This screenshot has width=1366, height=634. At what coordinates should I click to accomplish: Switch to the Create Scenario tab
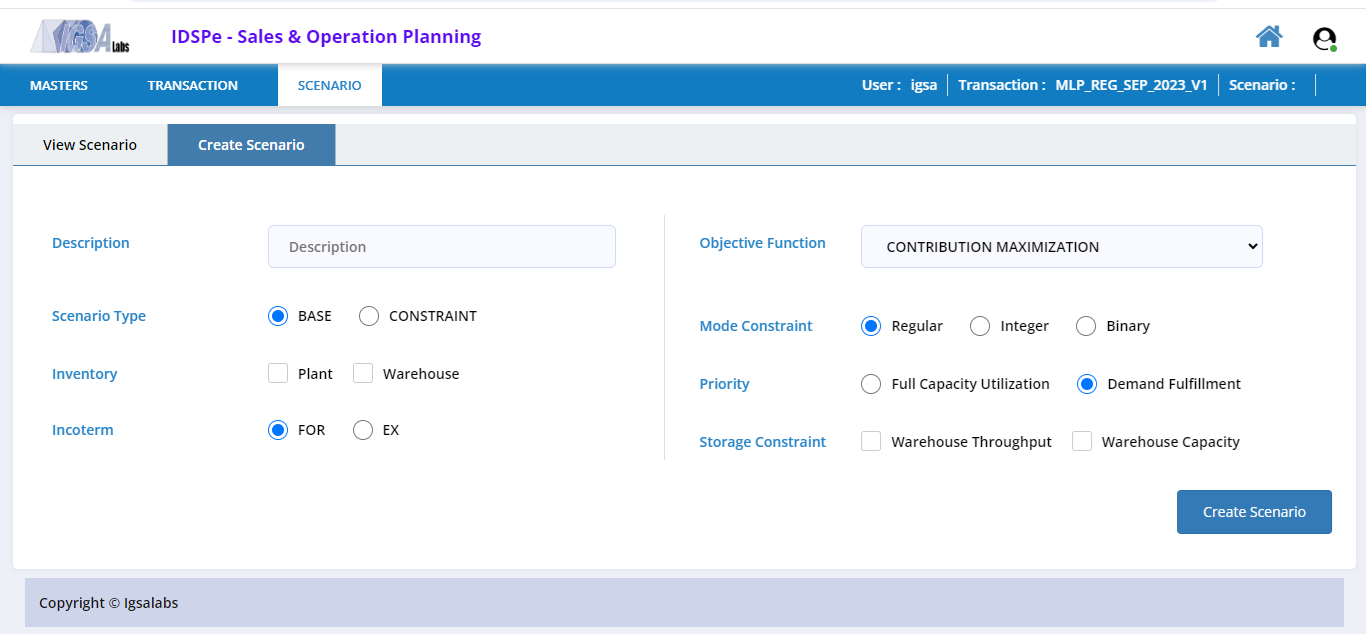click(x=251, y=145)
